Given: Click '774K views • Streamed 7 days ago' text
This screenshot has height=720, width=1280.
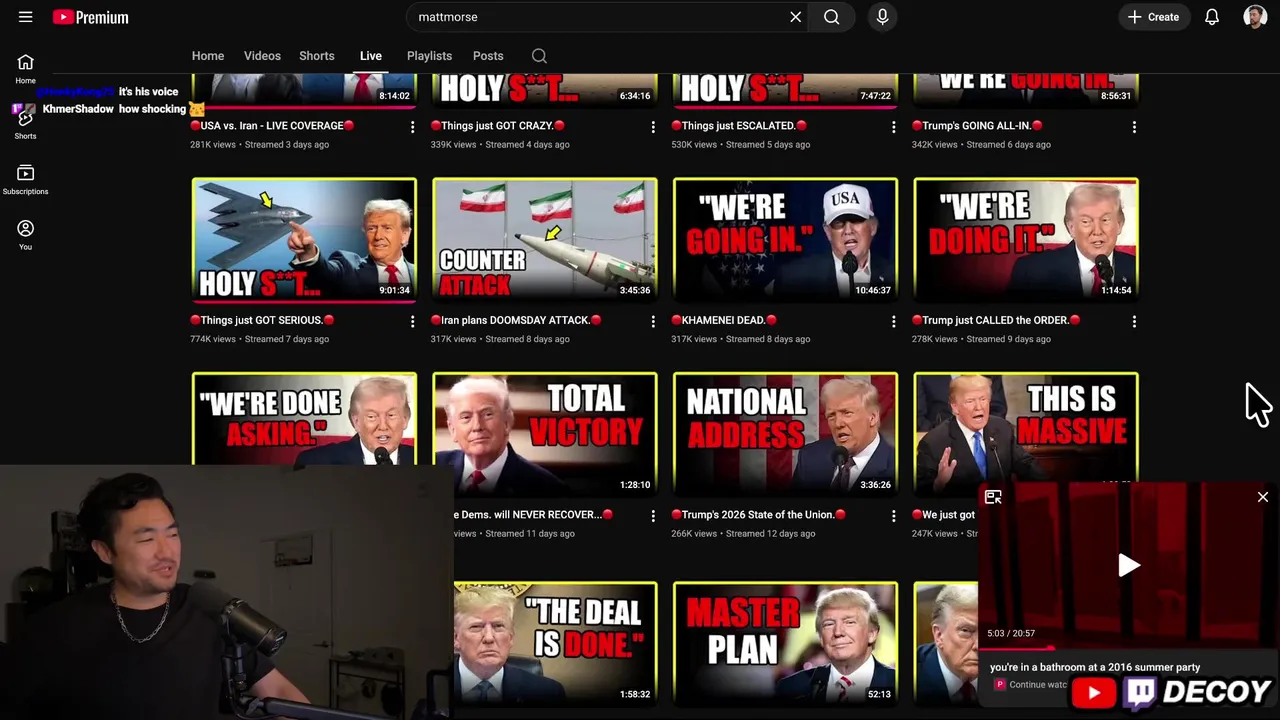Looking at the screenshot, I should coord(259,339).
